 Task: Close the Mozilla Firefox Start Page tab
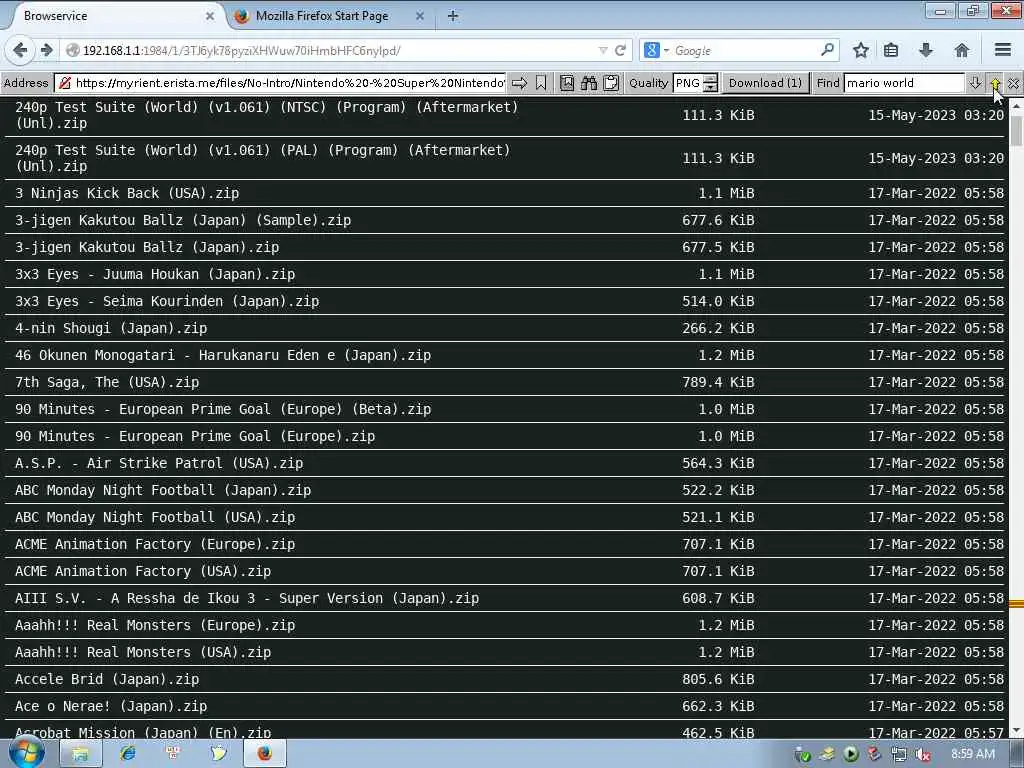[420, 16]
